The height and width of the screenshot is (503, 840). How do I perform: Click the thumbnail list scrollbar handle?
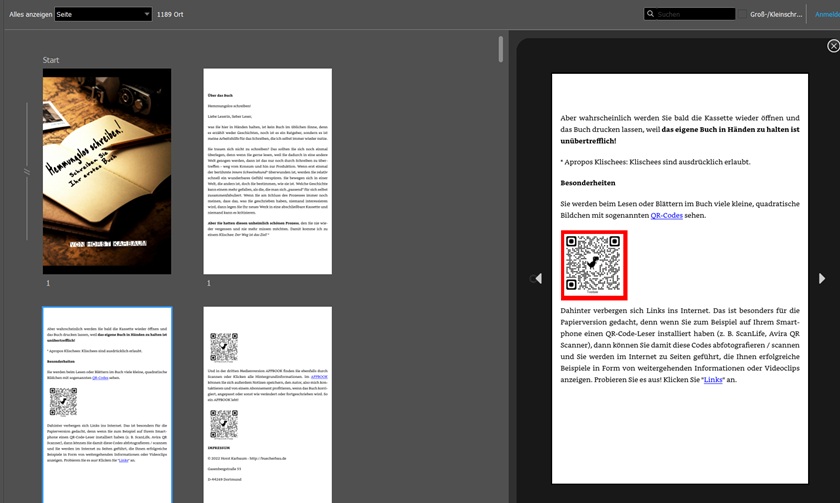[501, 49]
